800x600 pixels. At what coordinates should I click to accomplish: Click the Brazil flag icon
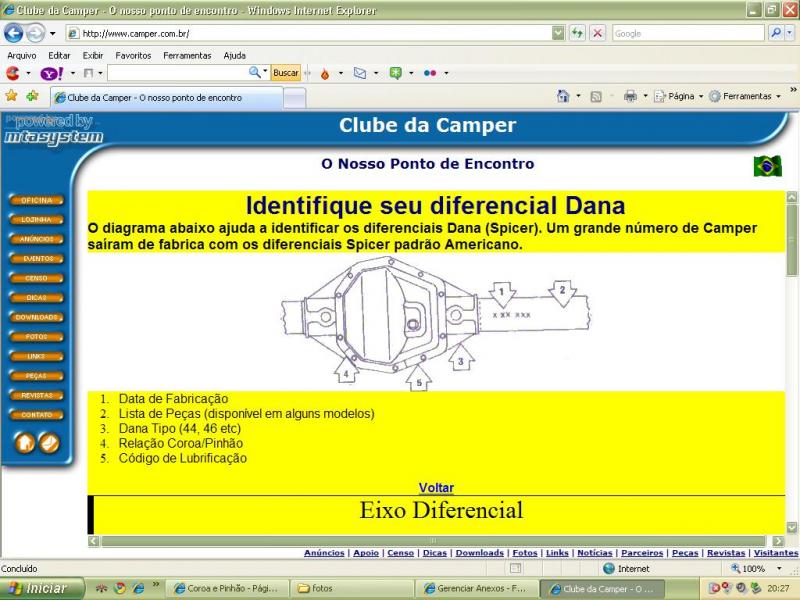click(x=768, y=166)
